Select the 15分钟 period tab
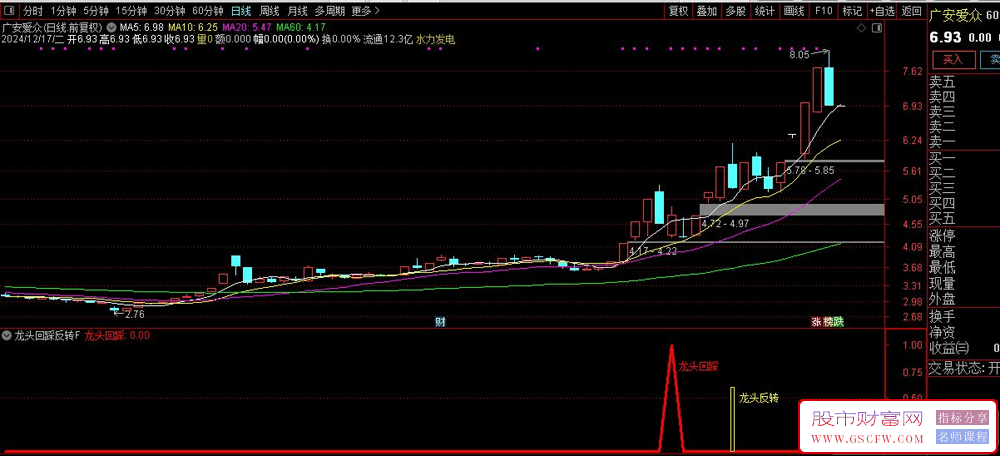 click(131, 11)
